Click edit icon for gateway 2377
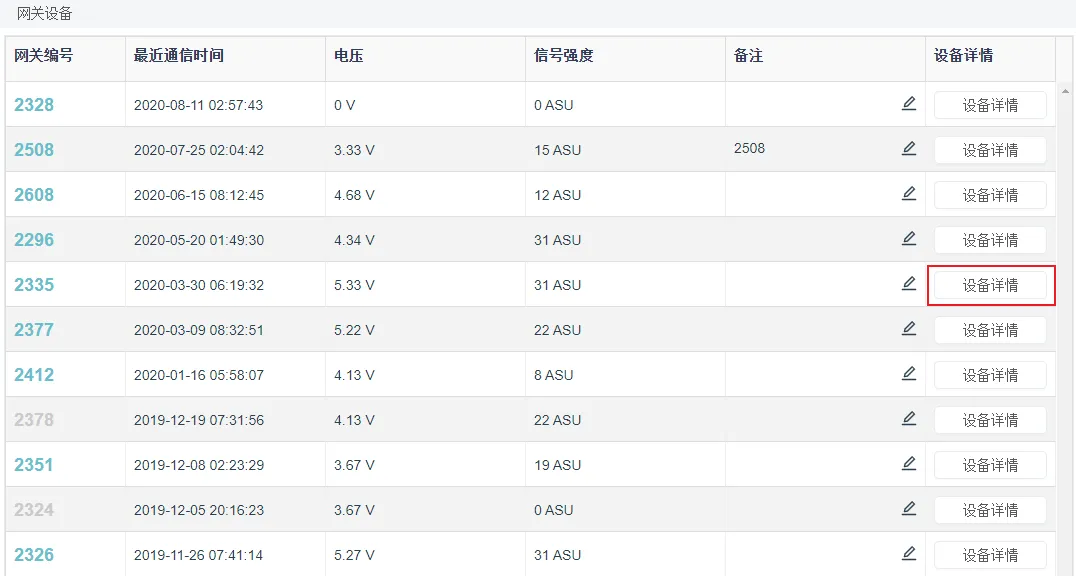Image resolution: width=1076 pixels, height=576 pixels. point(909,328)
